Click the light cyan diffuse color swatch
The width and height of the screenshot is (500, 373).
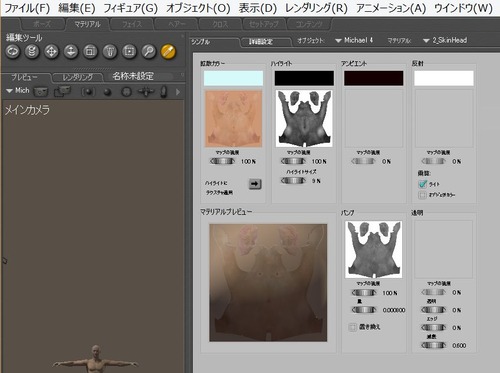click(x=233, y=78)
